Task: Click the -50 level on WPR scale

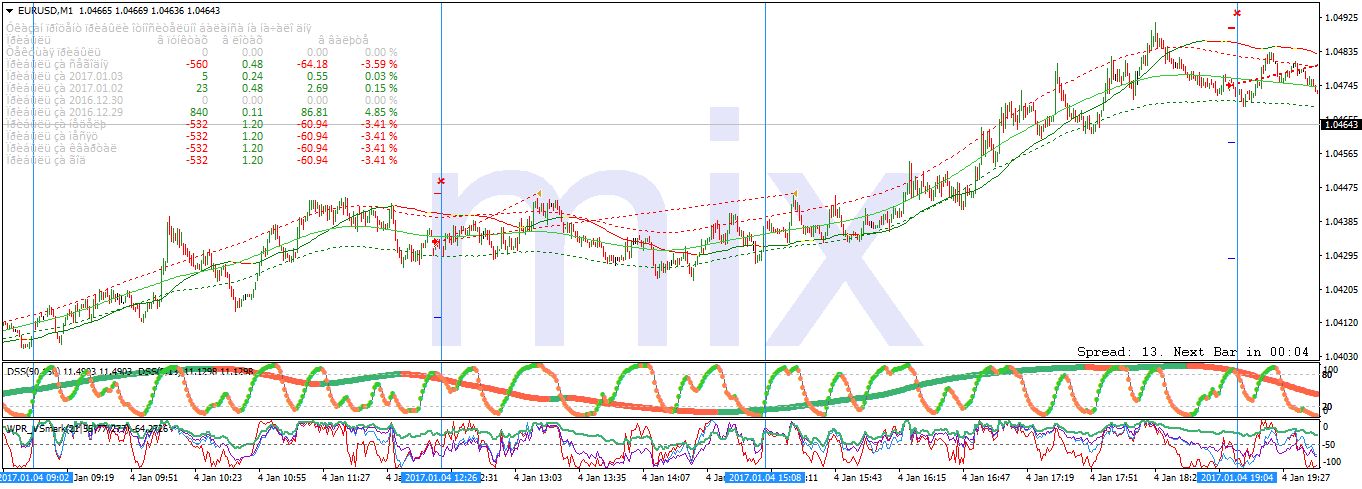Action: [x=1331, y=444]
